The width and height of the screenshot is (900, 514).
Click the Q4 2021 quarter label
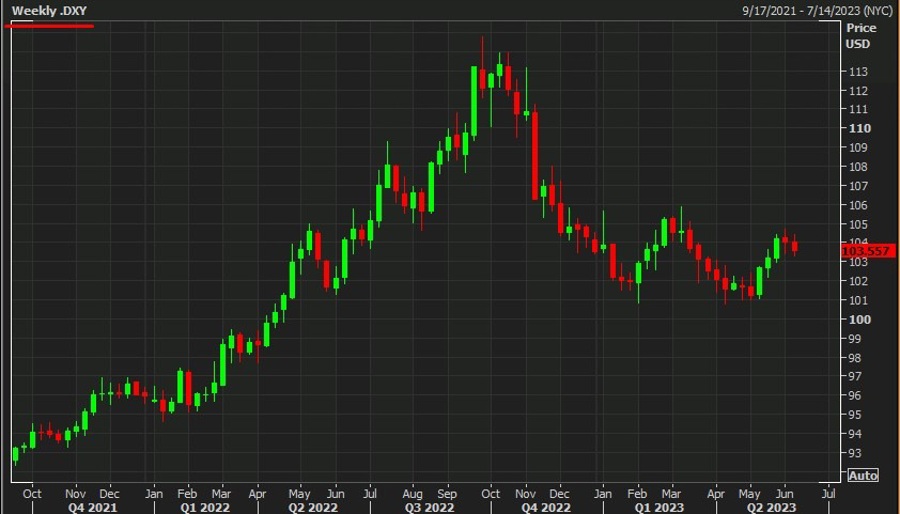click(x=92, y=508)
